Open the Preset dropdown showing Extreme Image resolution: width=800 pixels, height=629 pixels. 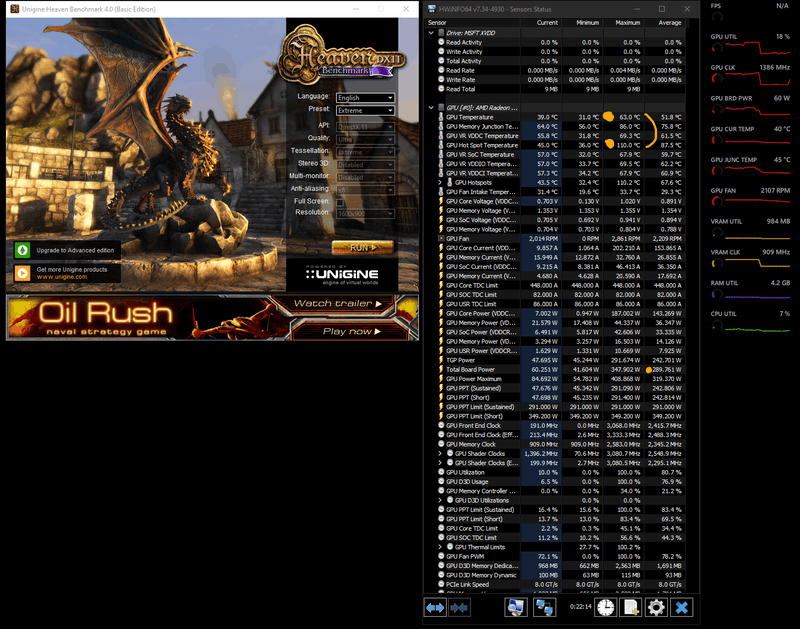(x=365, y=110)
